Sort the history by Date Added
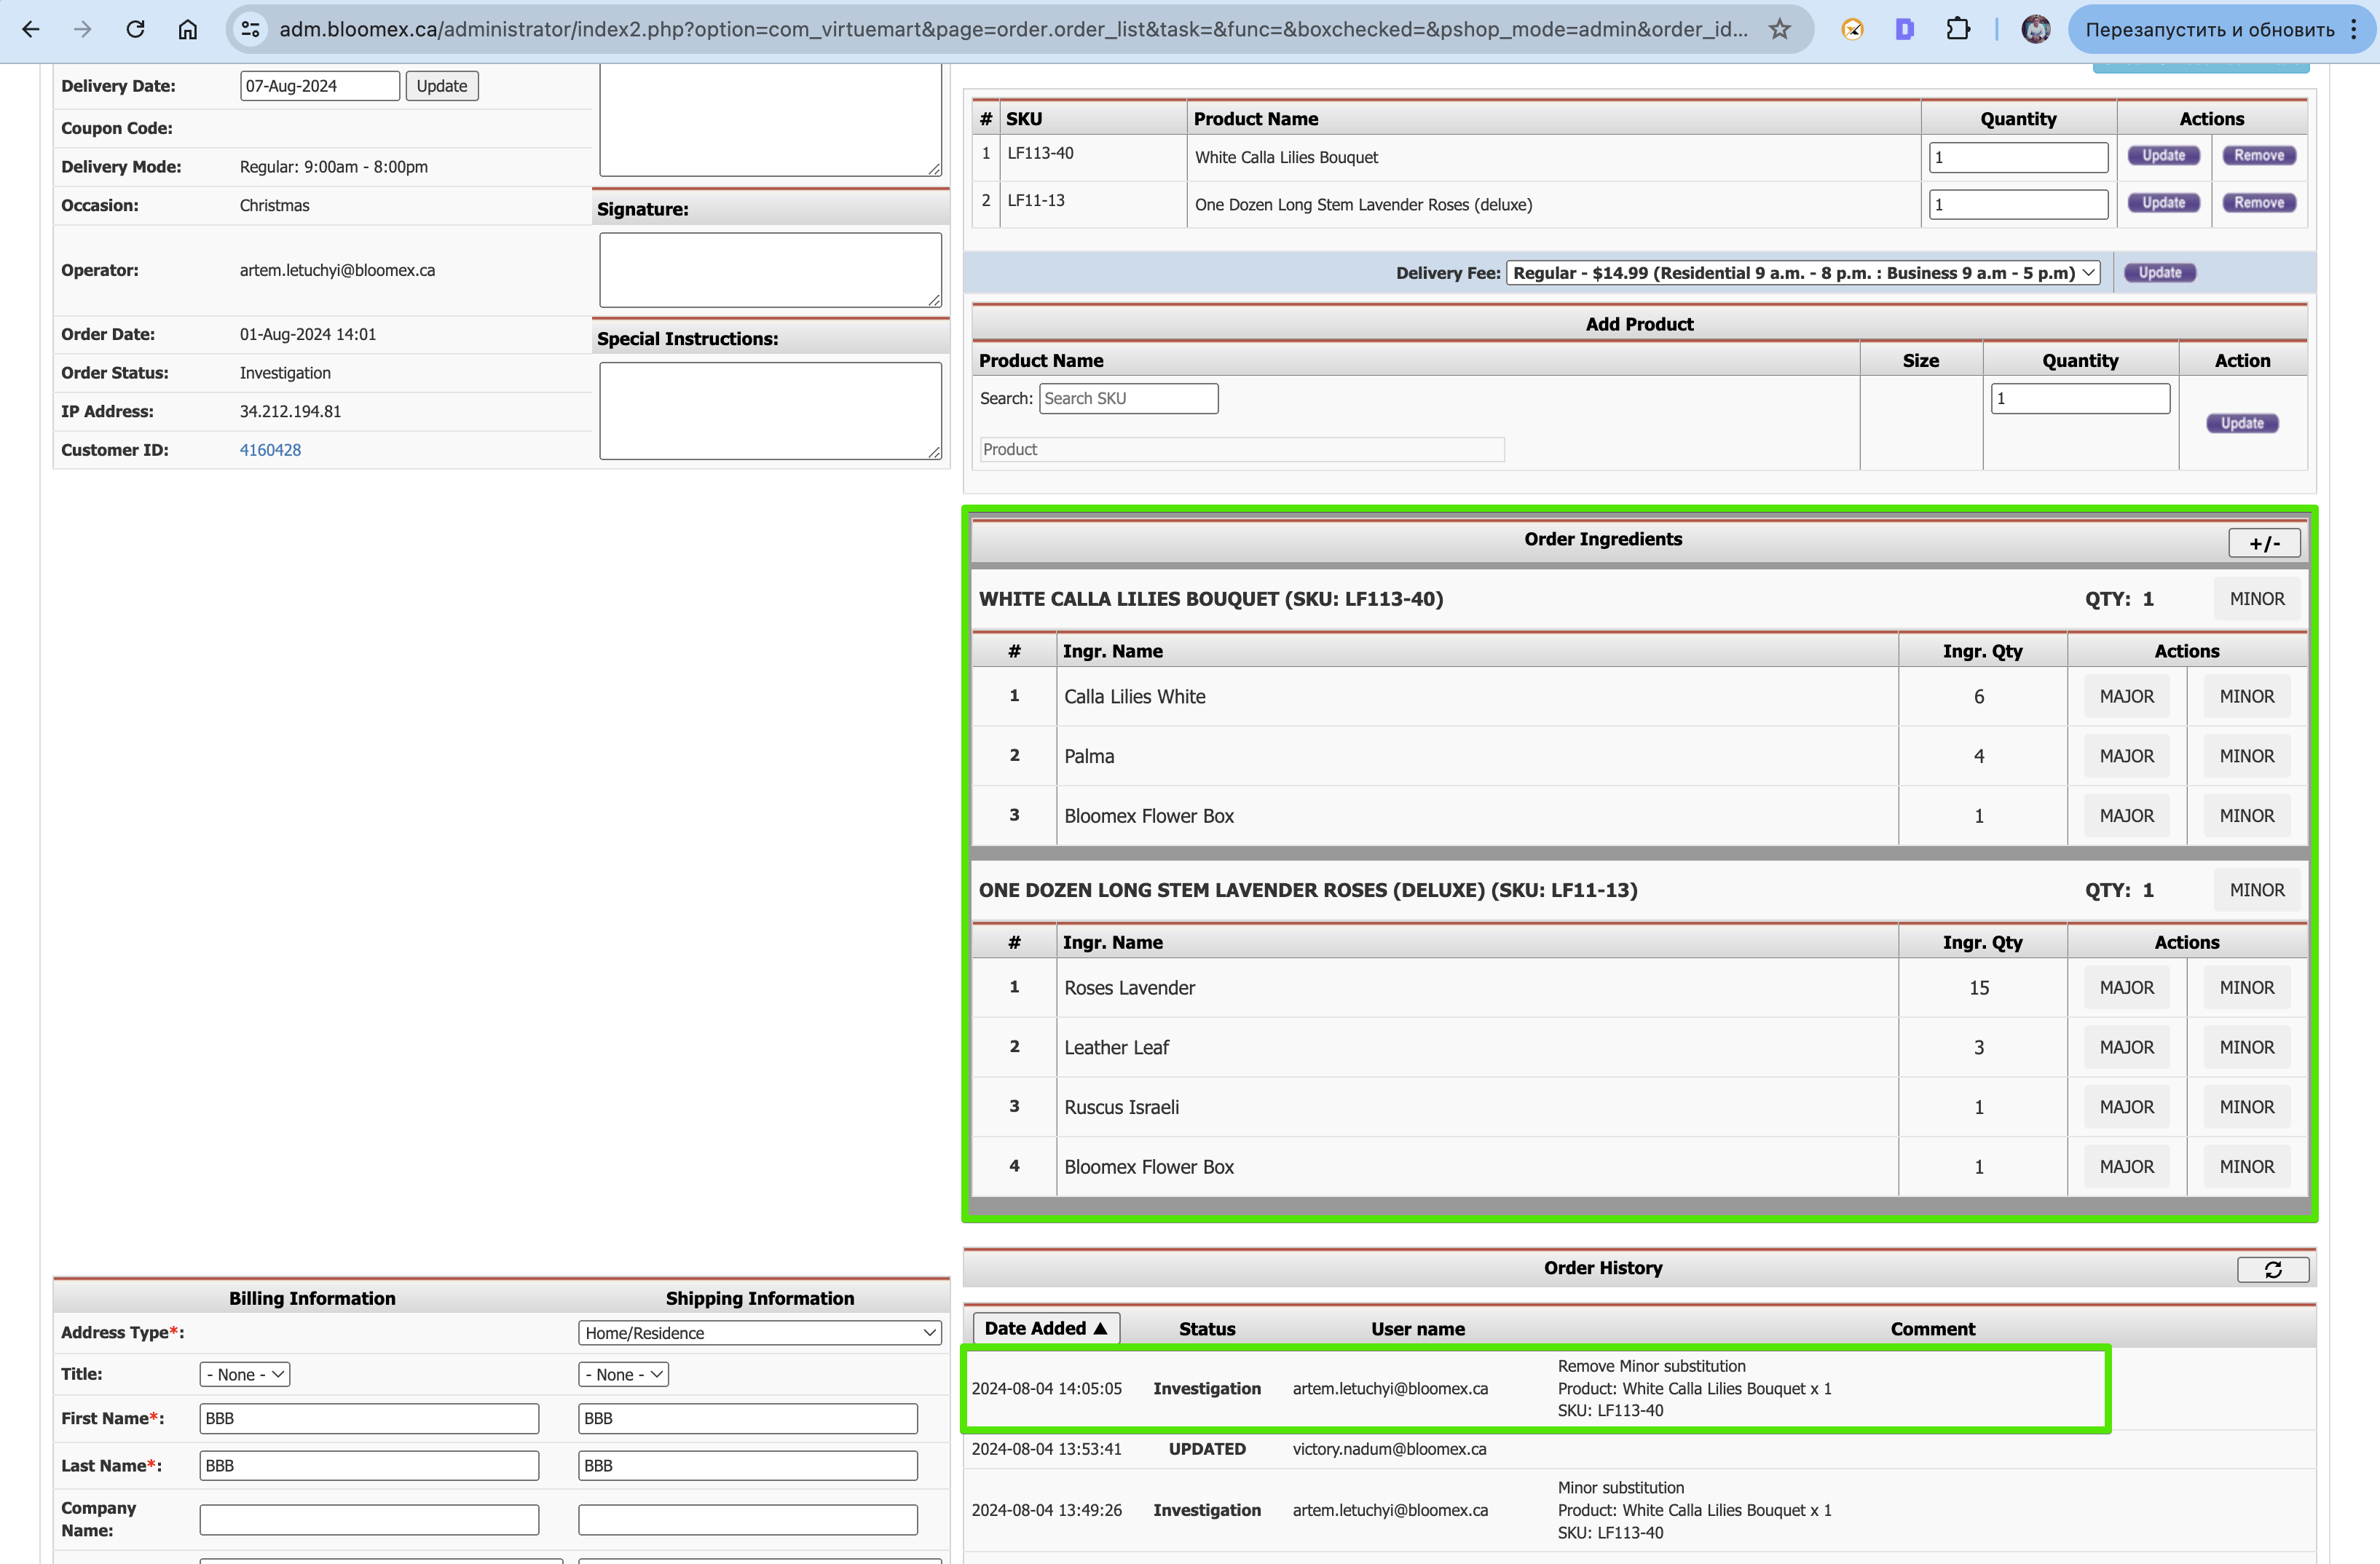Viewport: 2380px width, 1564px height. (1046, 1328)
